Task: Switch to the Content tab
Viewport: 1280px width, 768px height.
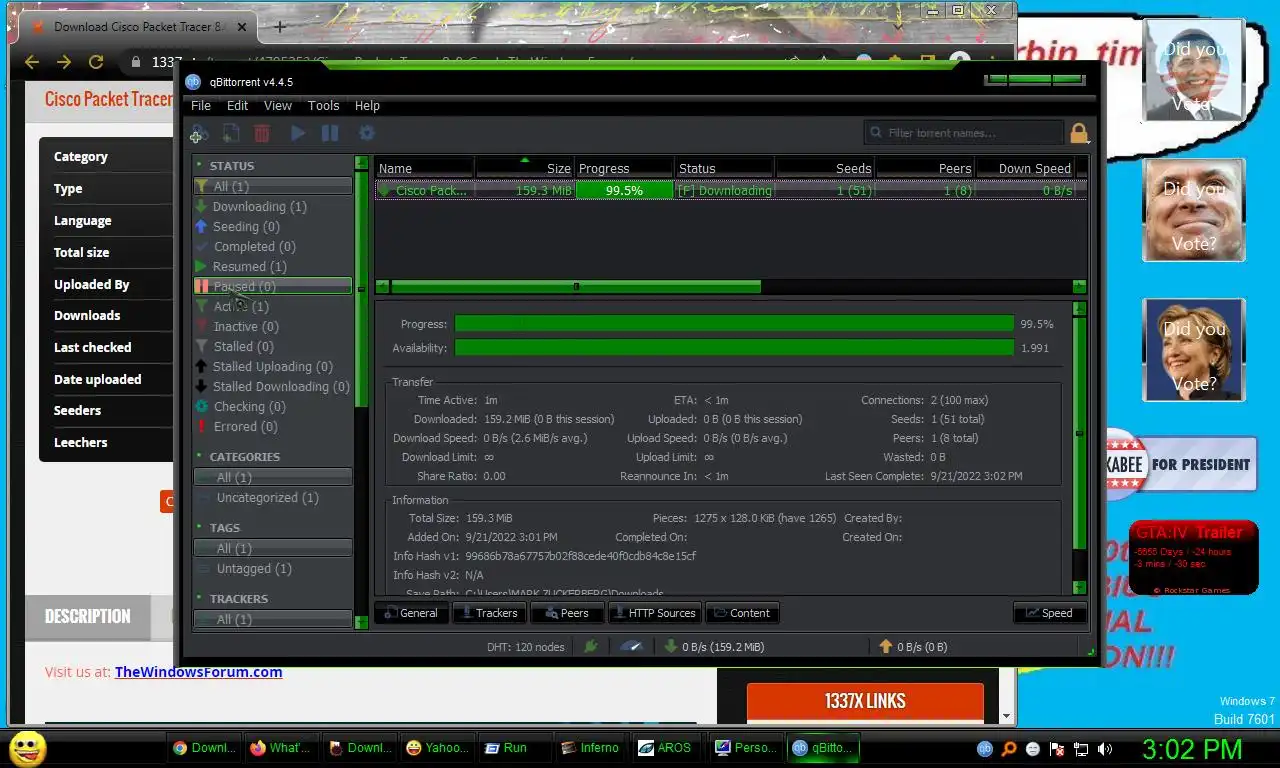Action: [742, 613]
